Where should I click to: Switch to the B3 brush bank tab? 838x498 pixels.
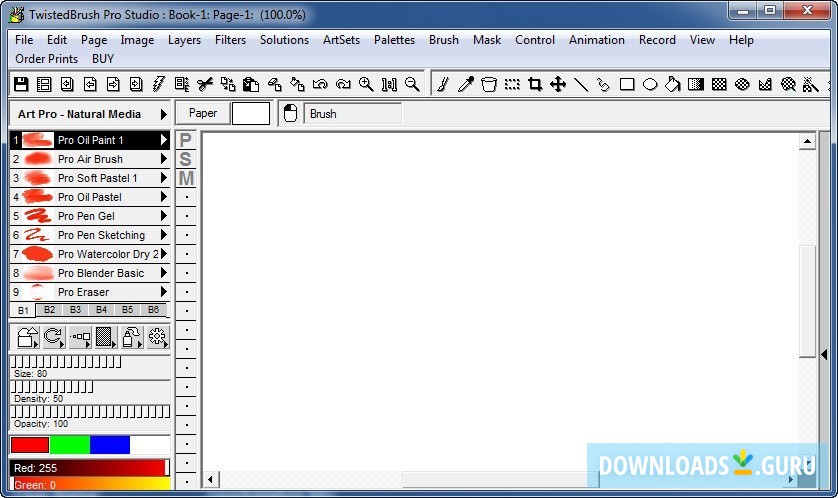click(x=75, y=309)
